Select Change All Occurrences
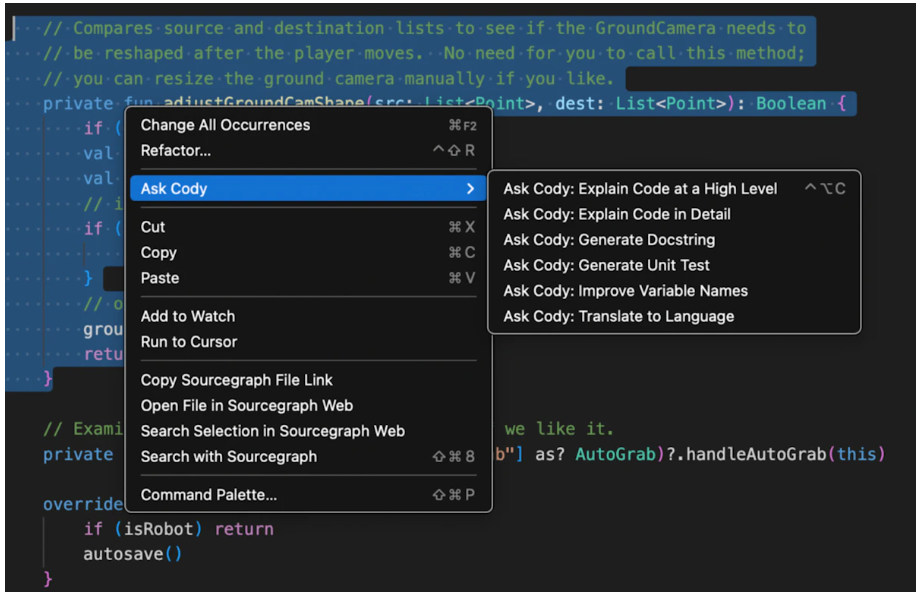The width and height of the screenshot is (921, 596). click(308, 125)
